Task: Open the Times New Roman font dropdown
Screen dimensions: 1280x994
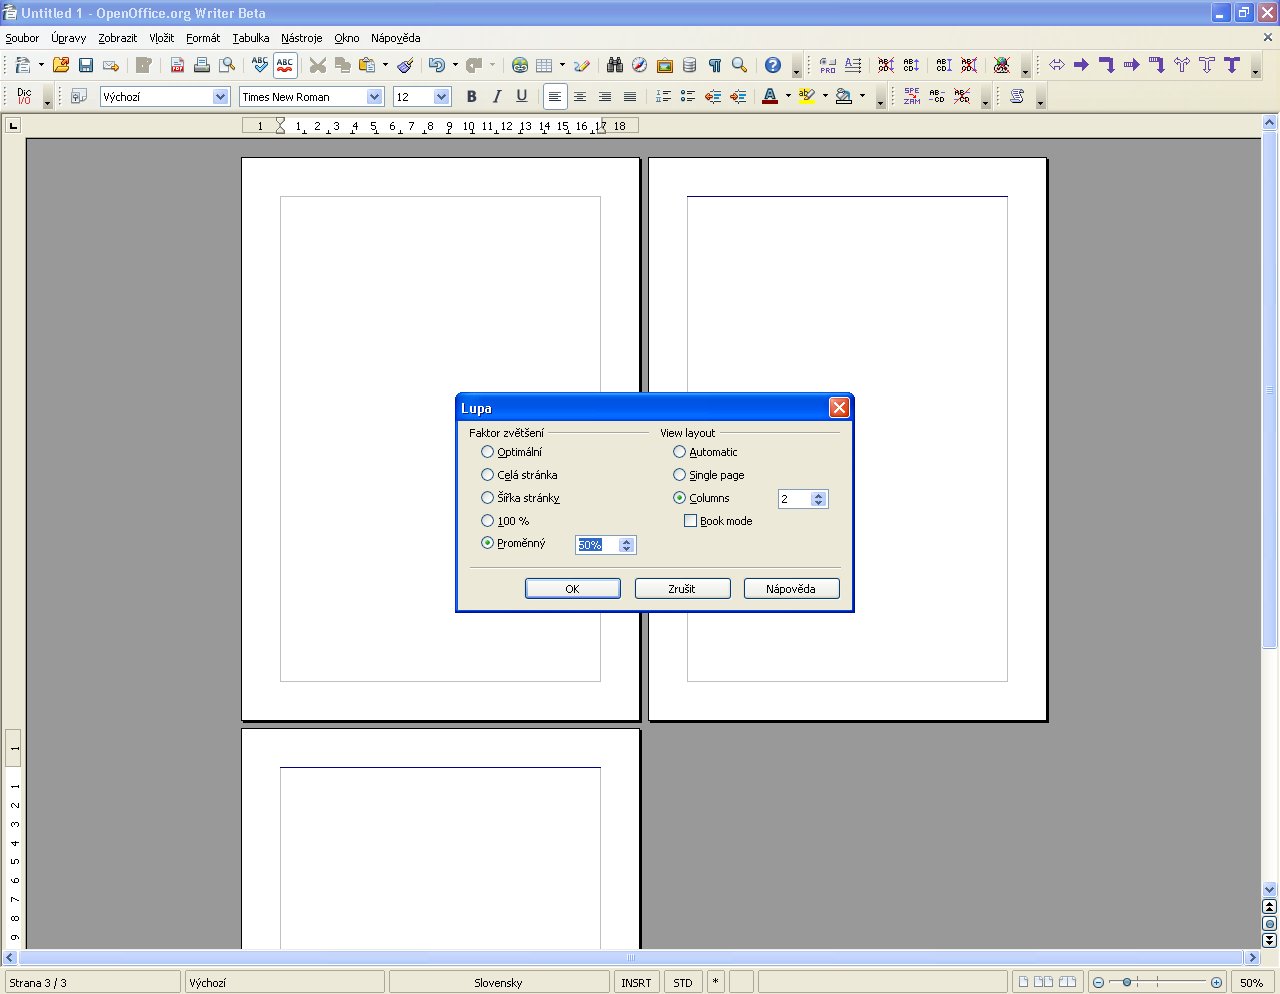Action: pos(375,97)
